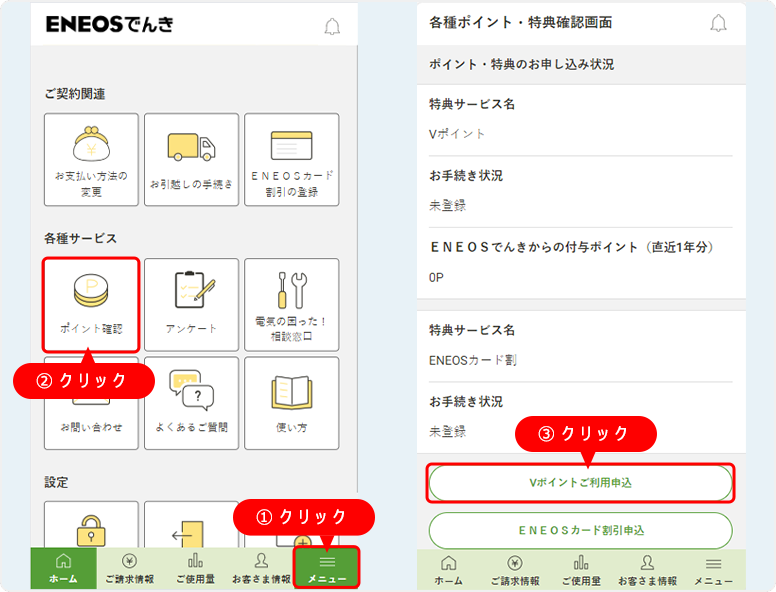Open ENEOSカード割引の登録 card tile
Viewport: 776px width, 592px height.
(x=291, y=159)
